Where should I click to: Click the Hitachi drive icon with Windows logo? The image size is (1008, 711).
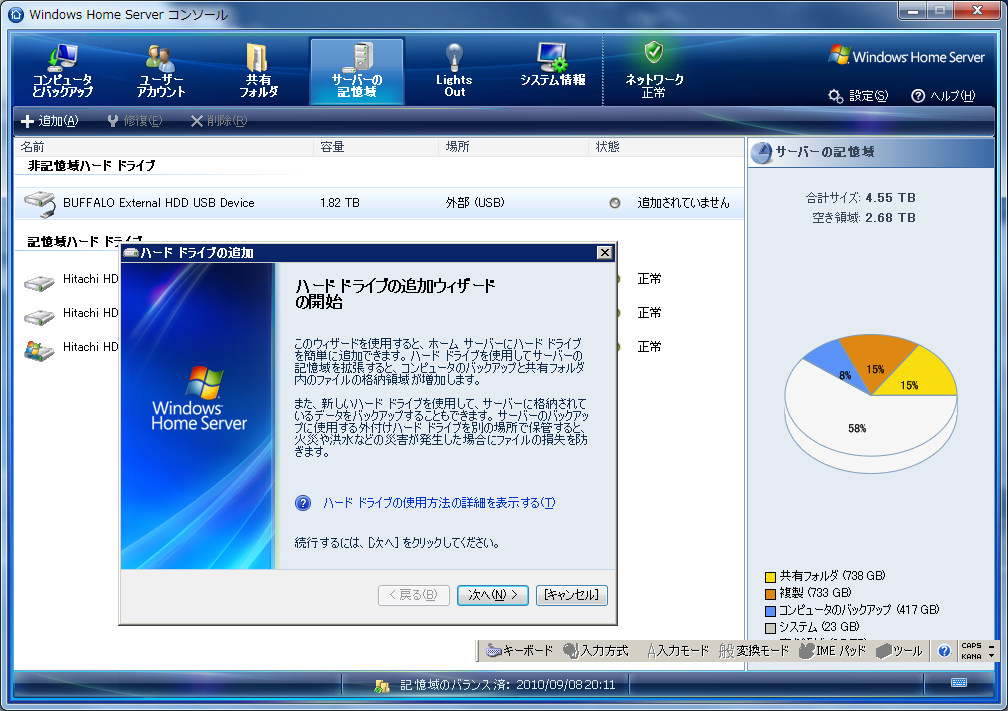(39, 350)
